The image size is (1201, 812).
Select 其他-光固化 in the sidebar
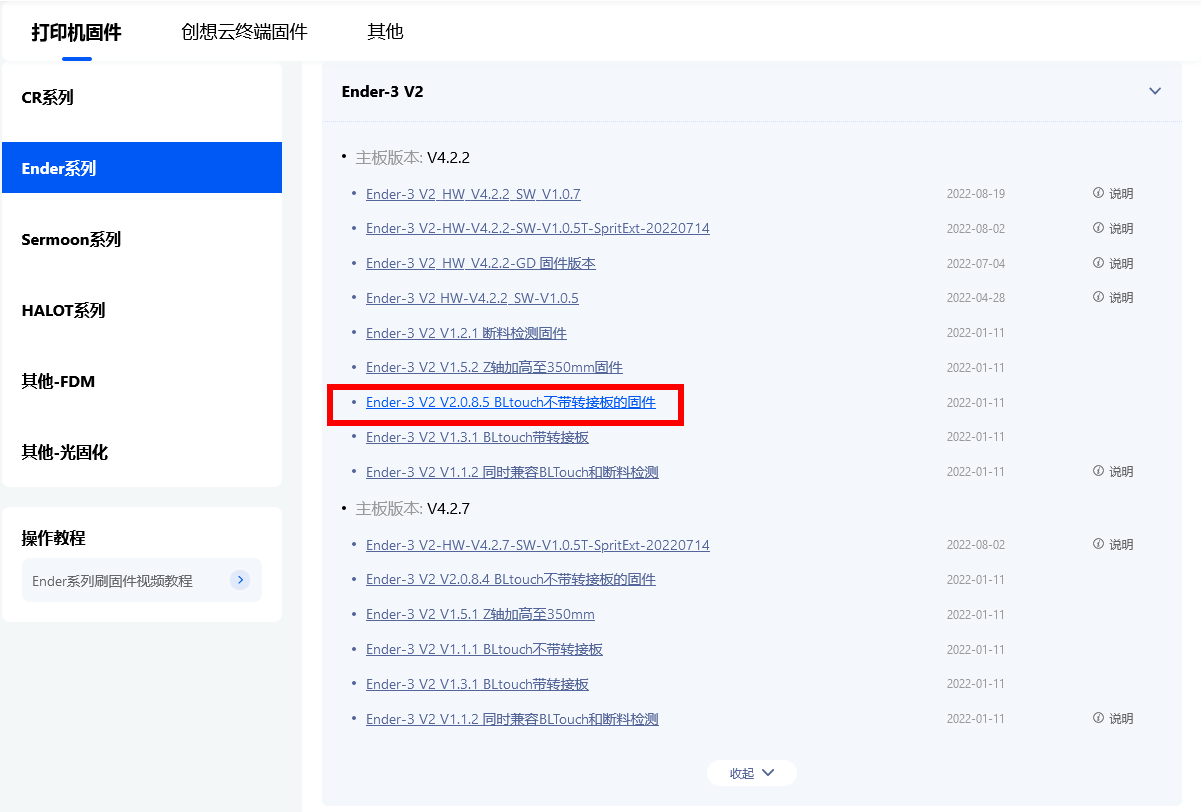[x=142, y=453]
